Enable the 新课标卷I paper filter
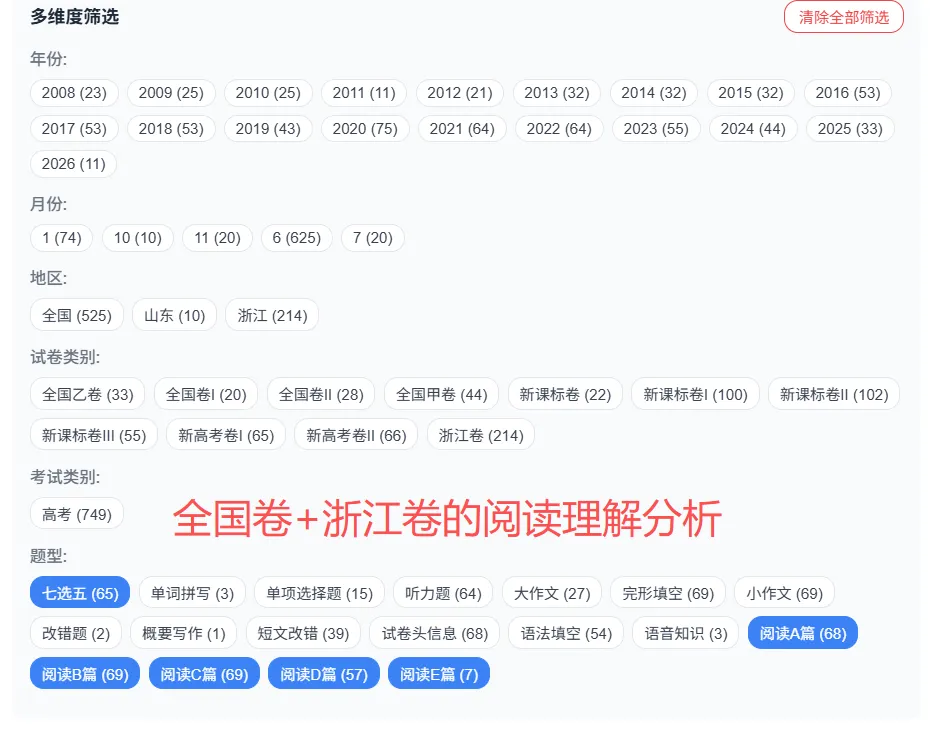930x729 pixels. pos(695,394)
